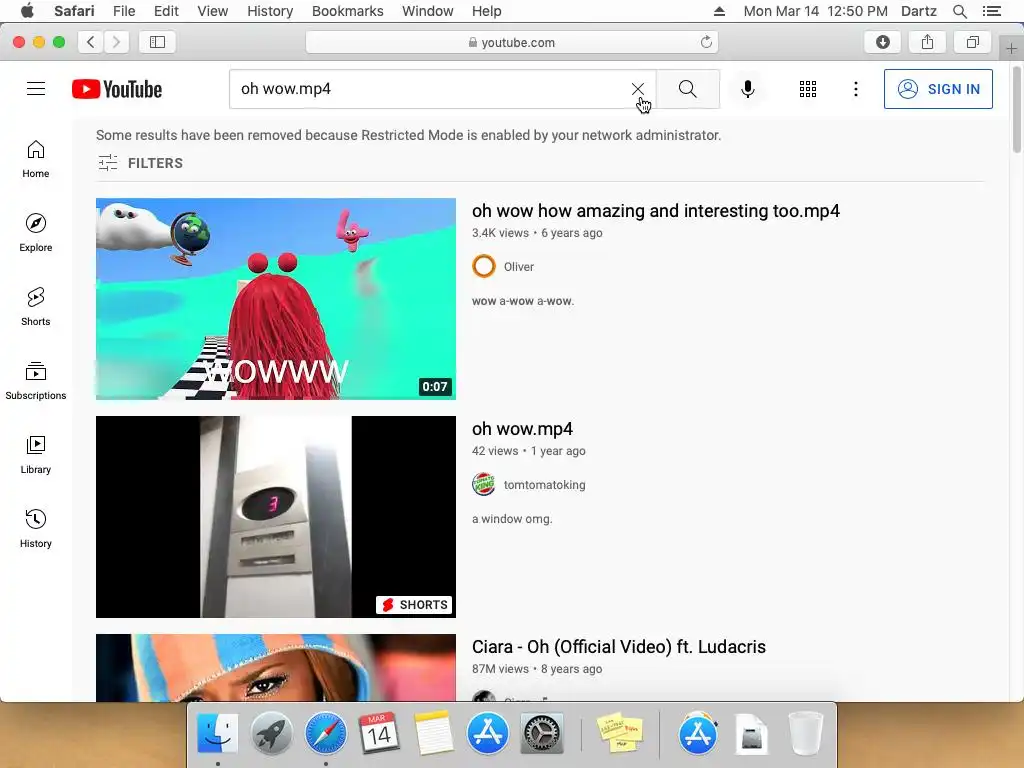Open the three-dot settings menu

(856, 89)
